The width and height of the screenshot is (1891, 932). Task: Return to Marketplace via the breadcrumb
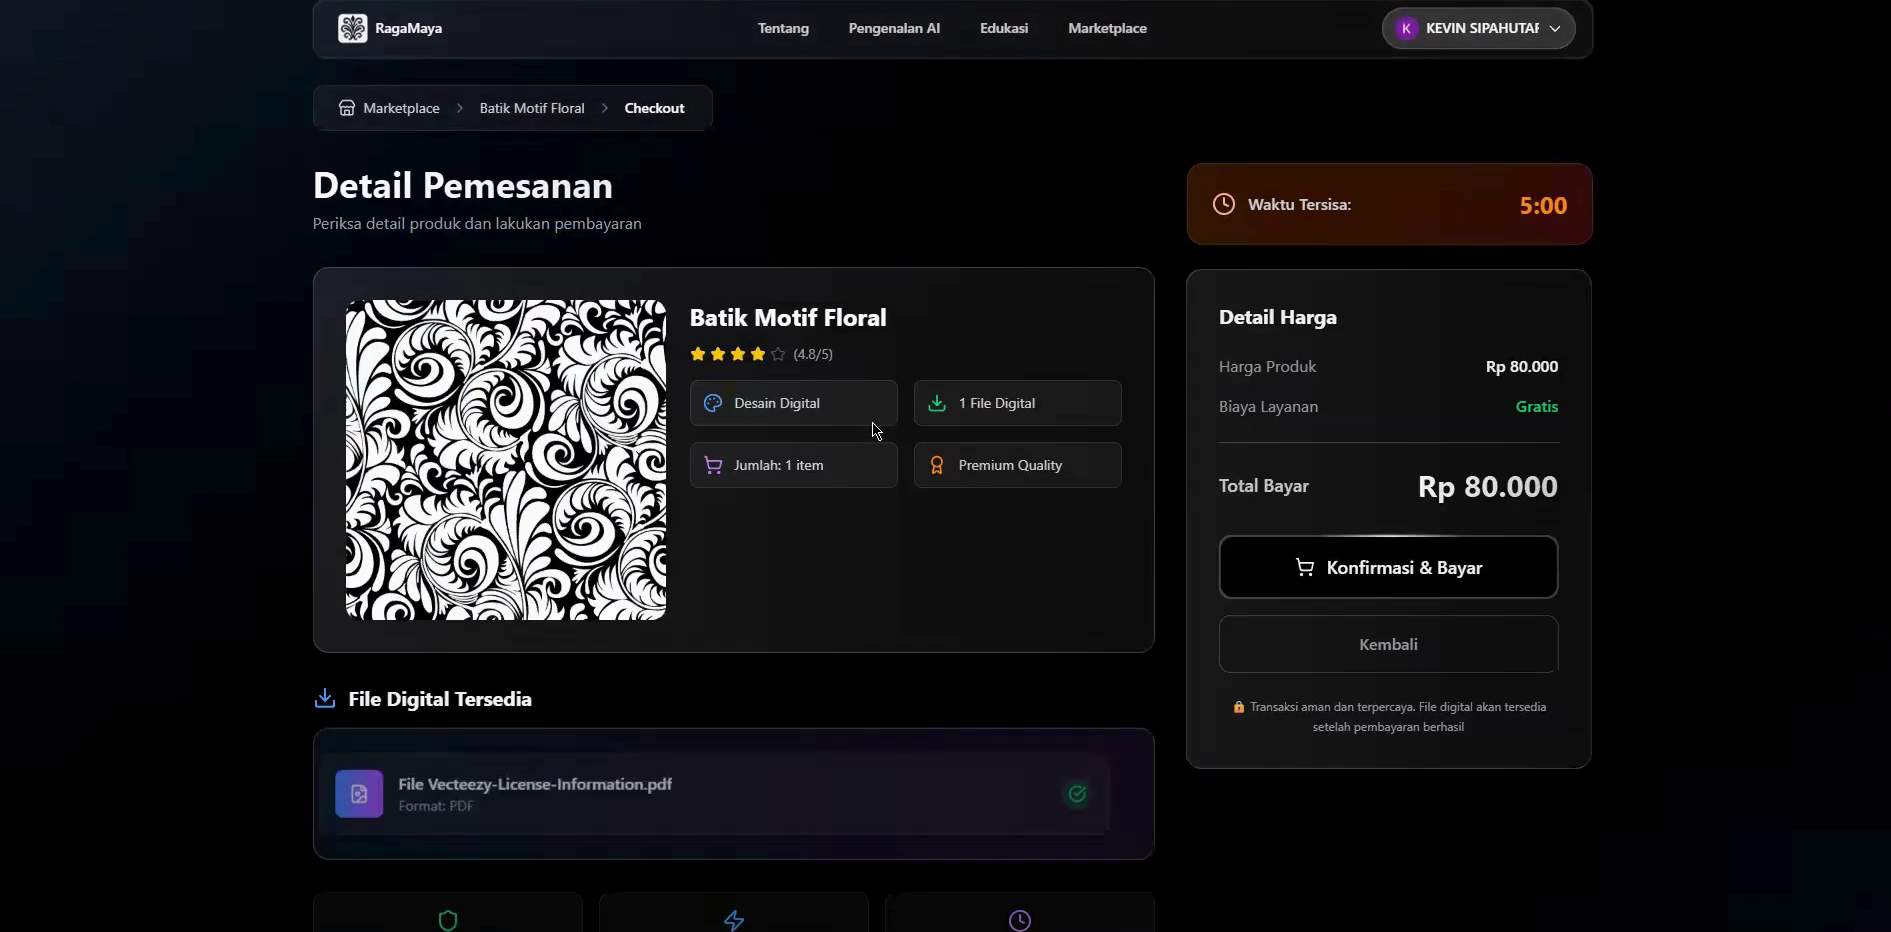(x=401, y=107)
